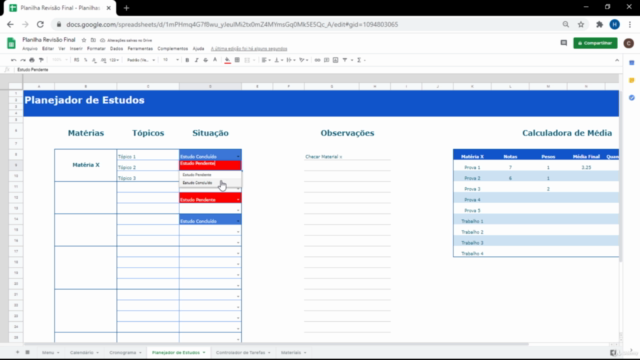The image size is (640, 360).
Task: Switch to the Menu sheet tab
Action: coord(50,352)
